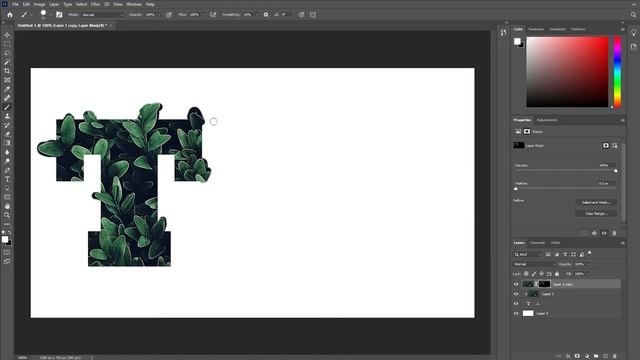640x360 pixels.
Task: Select the Eyedropper tool
Action: pyautogui.click(x=7, y=89)
